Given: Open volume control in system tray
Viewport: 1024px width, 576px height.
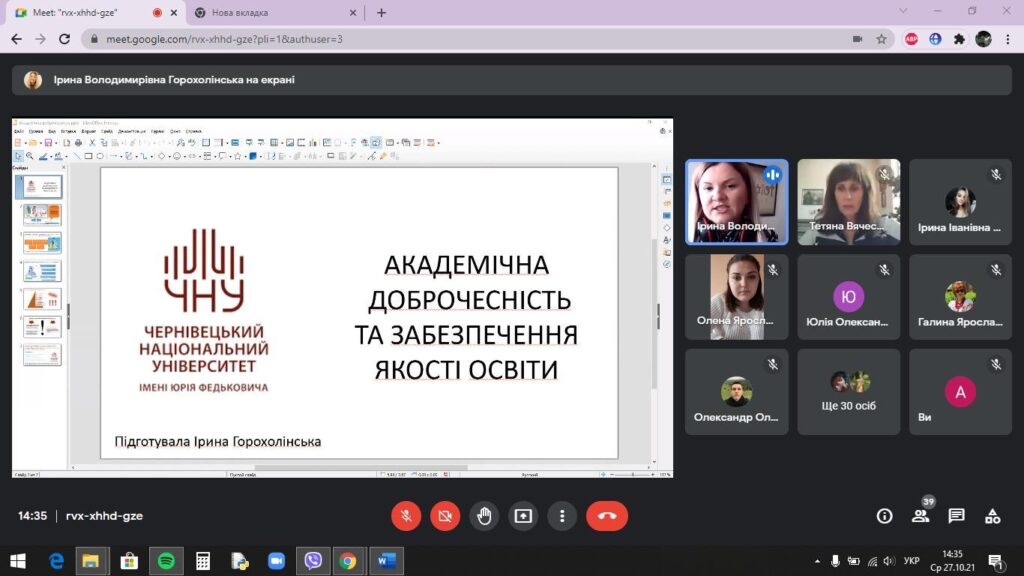Looking at the screenshot, I should point(889,561).
